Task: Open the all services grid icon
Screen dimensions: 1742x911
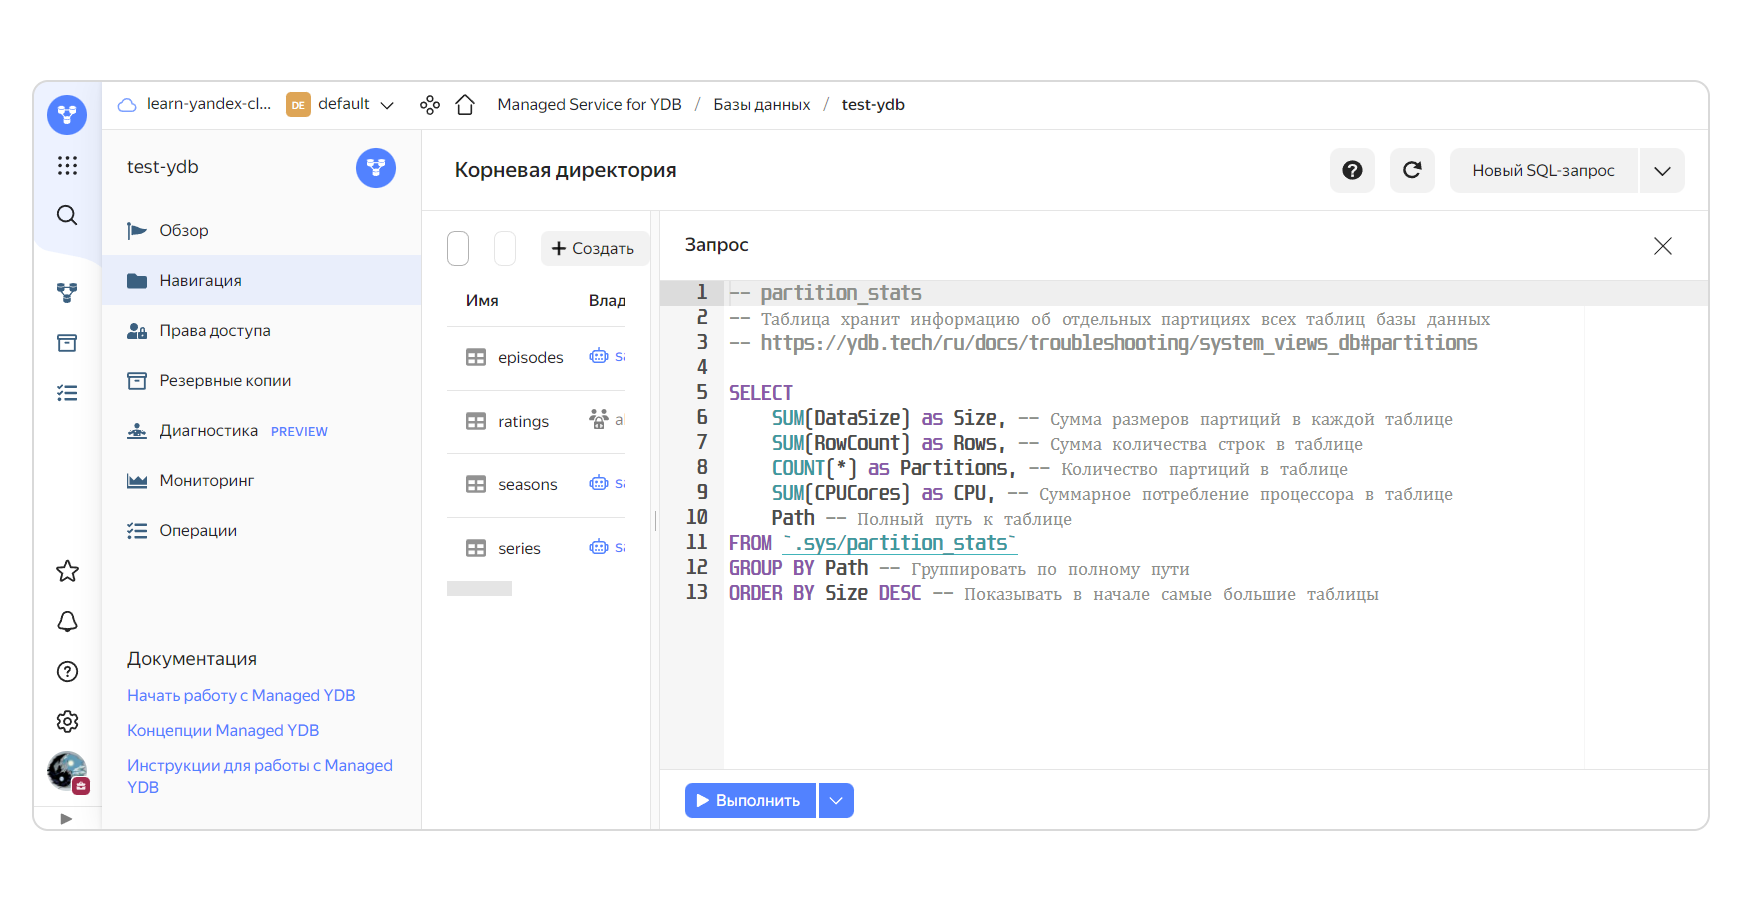Action: (x=67, y=165)
